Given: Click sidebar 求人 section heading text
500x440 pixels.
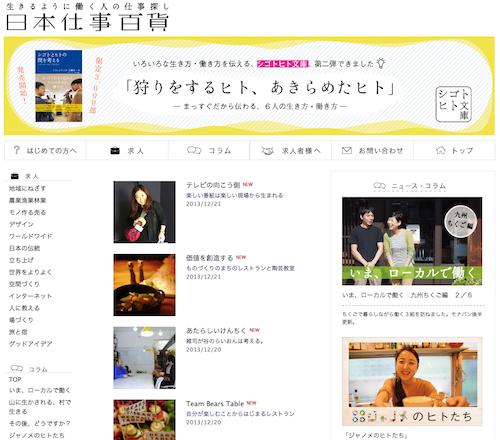Looking at the screenshot, I should pyautogui.click(x=32, y=176).
